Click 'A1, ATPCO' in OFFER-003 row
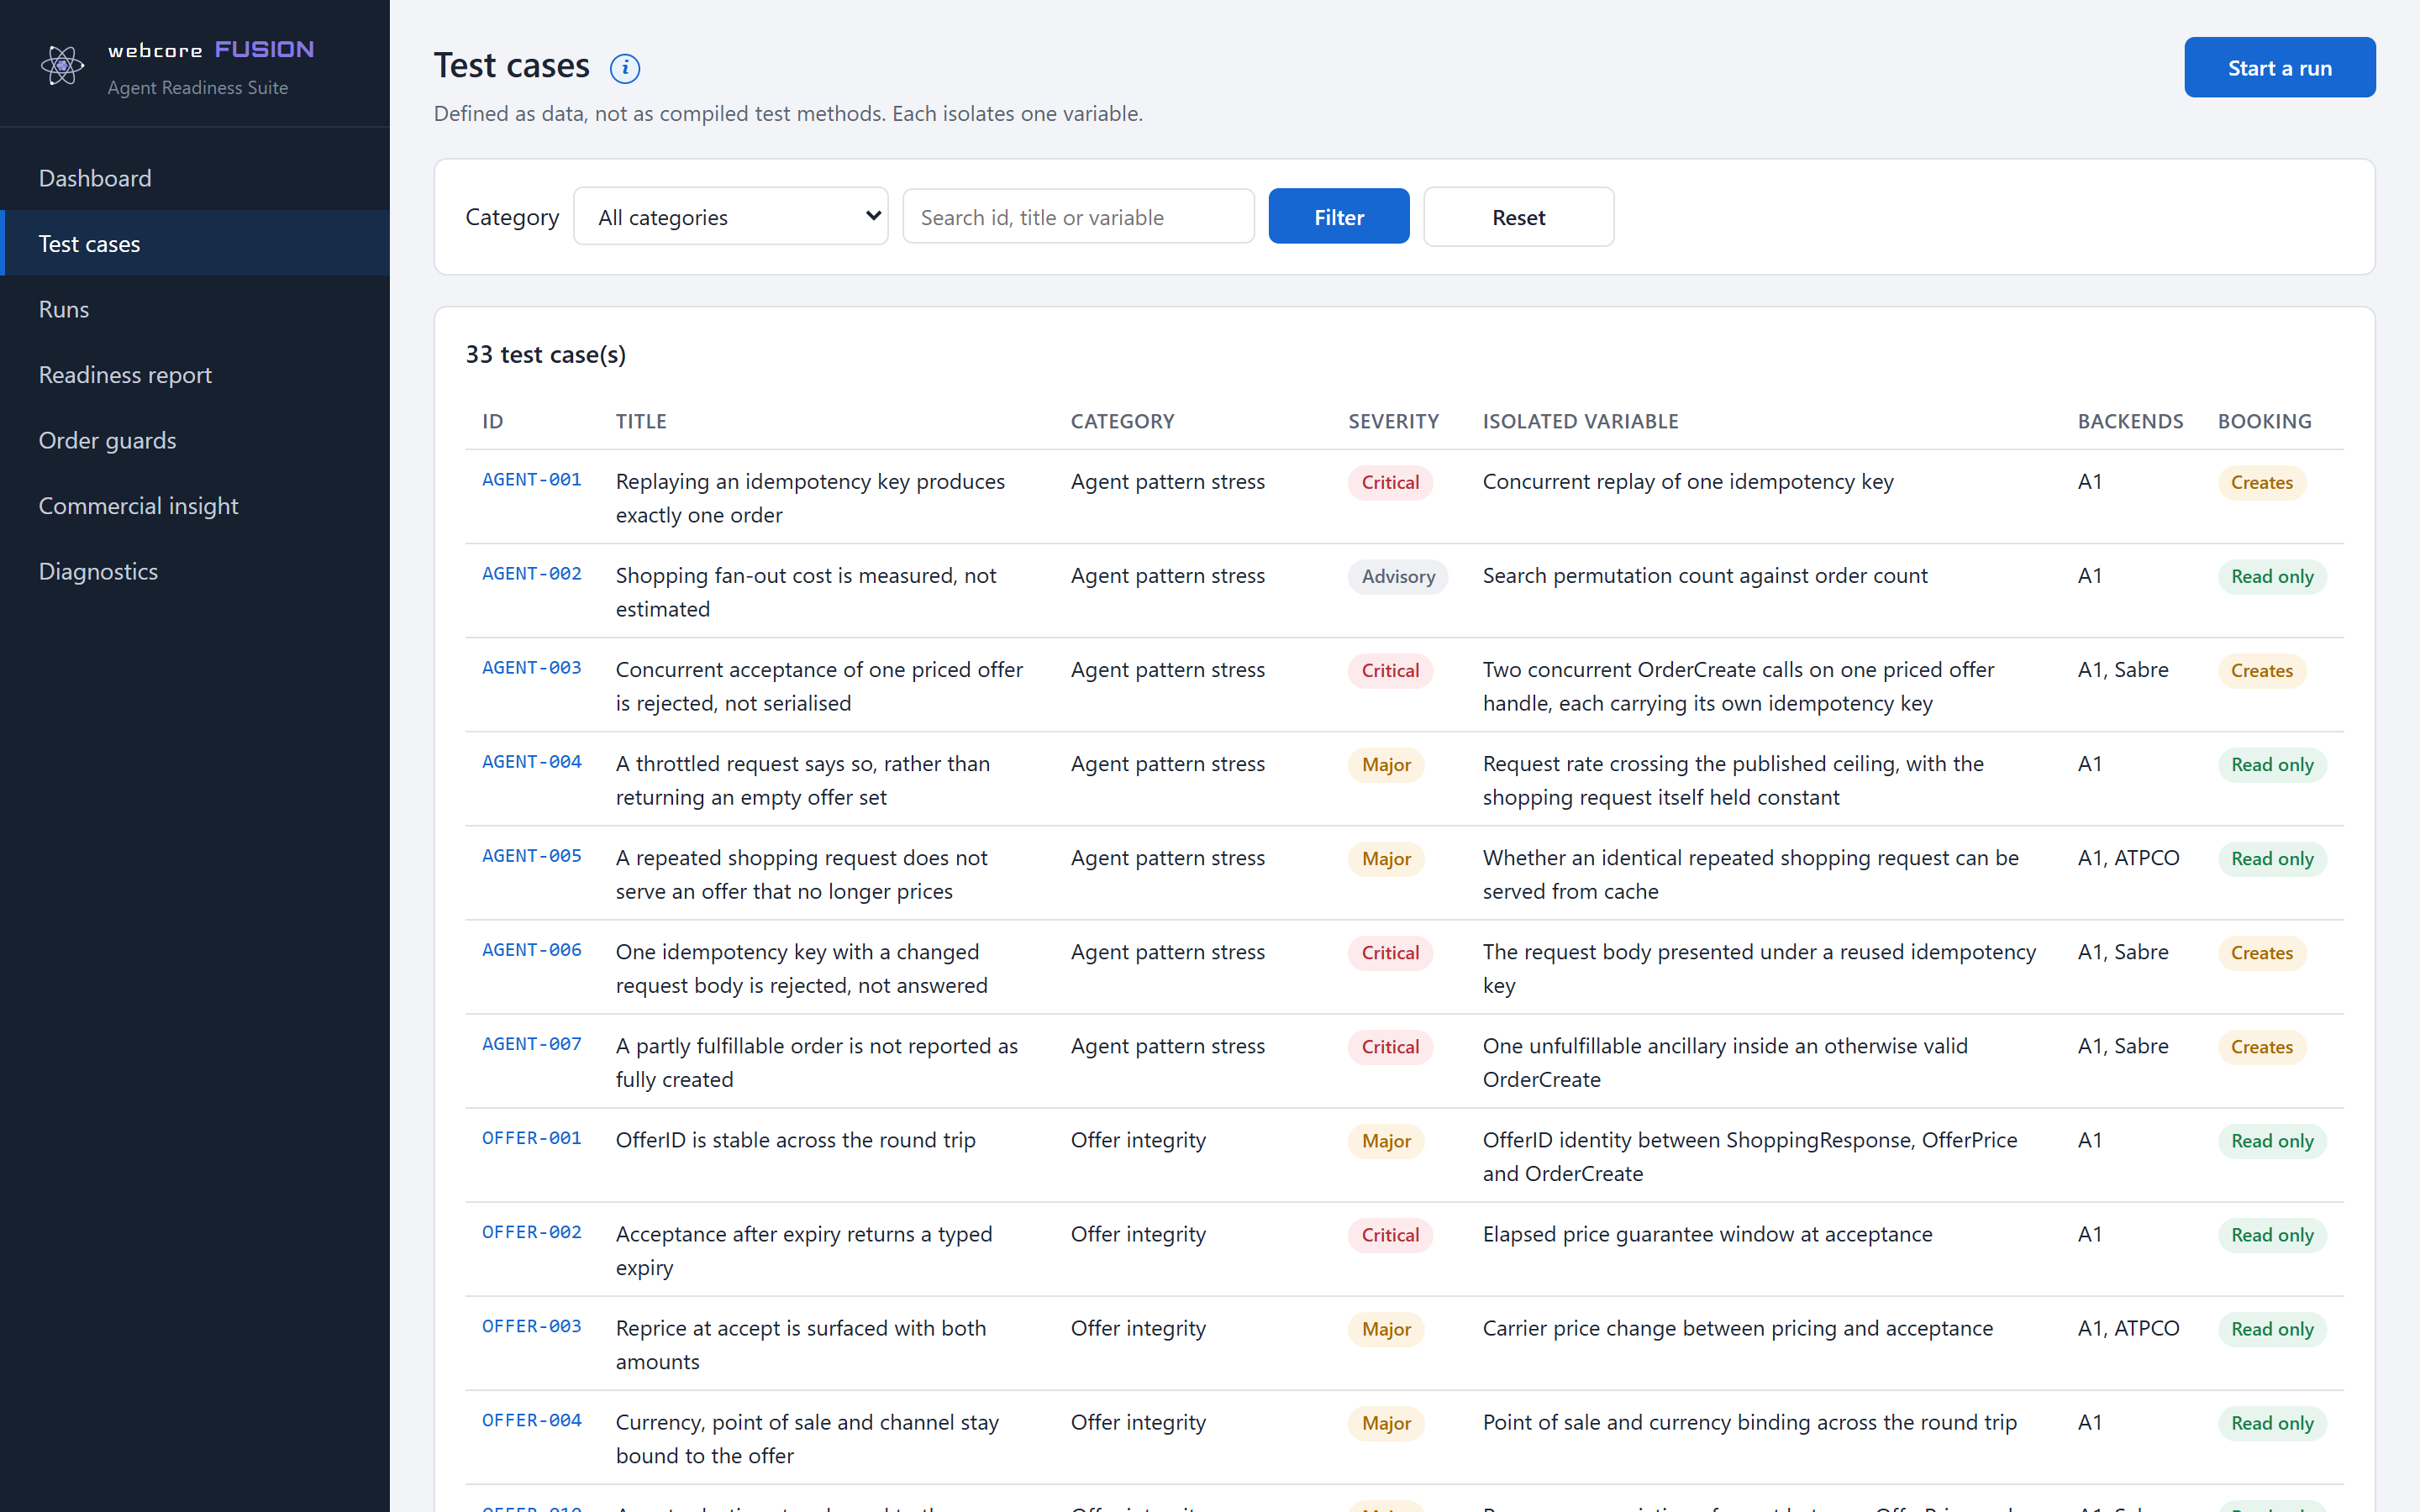The width and height of the screenshot is (2420, 1512). [2128, 1328]
